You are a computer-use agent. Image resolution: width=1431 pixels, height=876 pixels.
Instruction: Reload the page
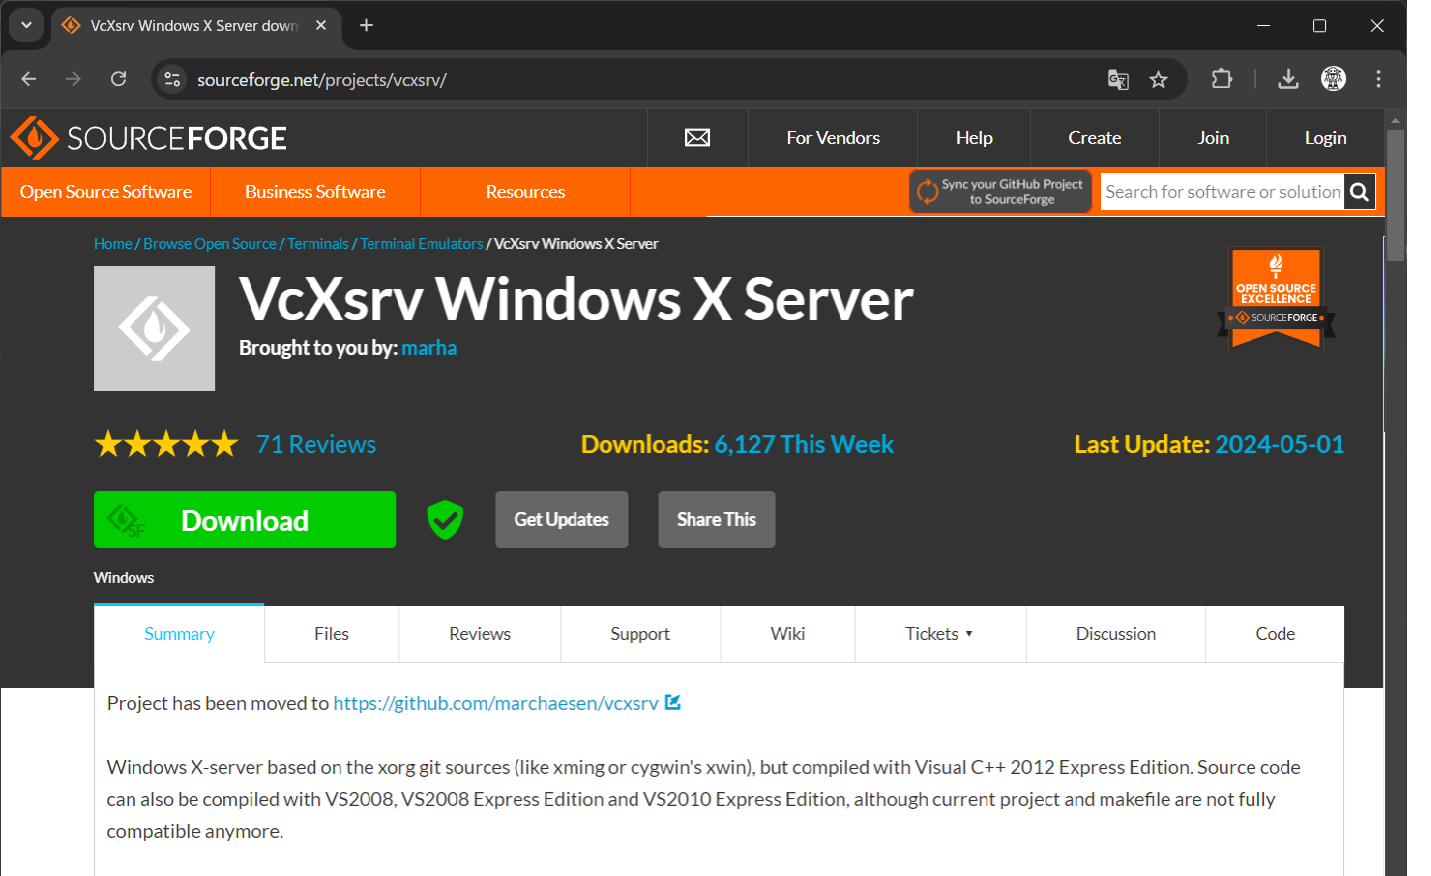(118, 79)
